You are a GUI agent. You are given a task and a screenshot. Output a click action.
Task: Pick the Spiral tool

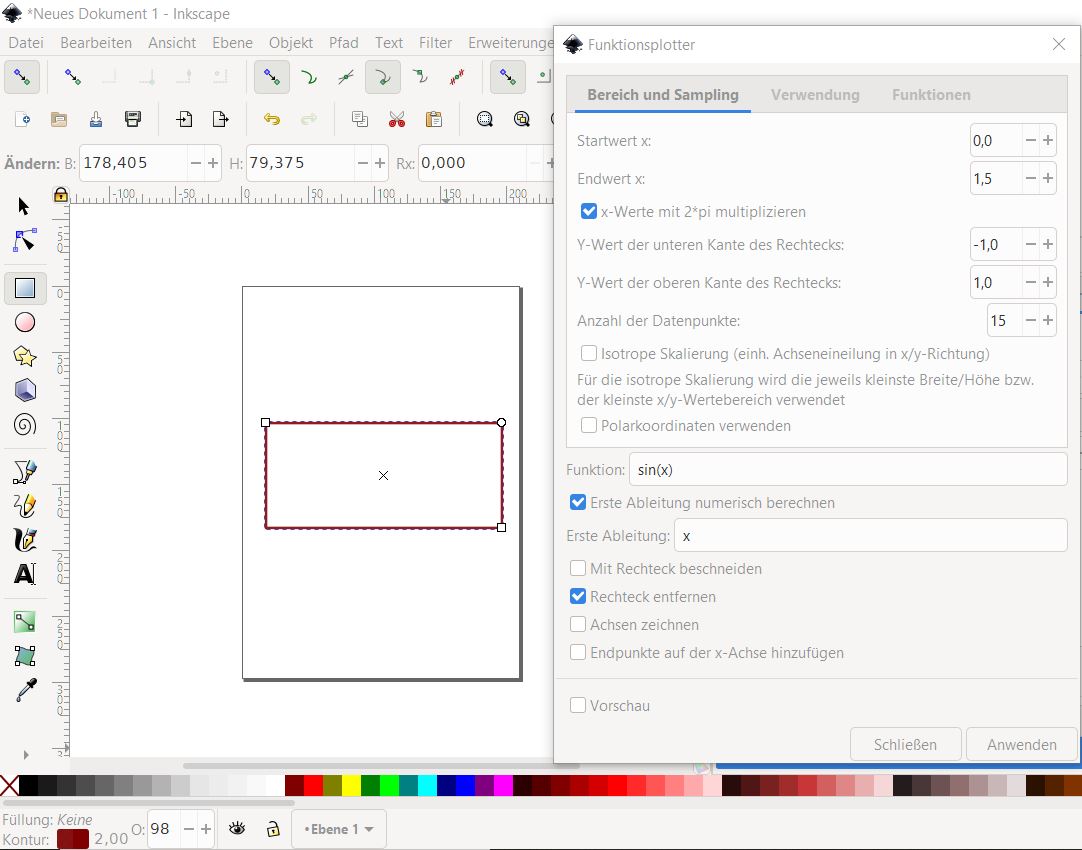25,424
